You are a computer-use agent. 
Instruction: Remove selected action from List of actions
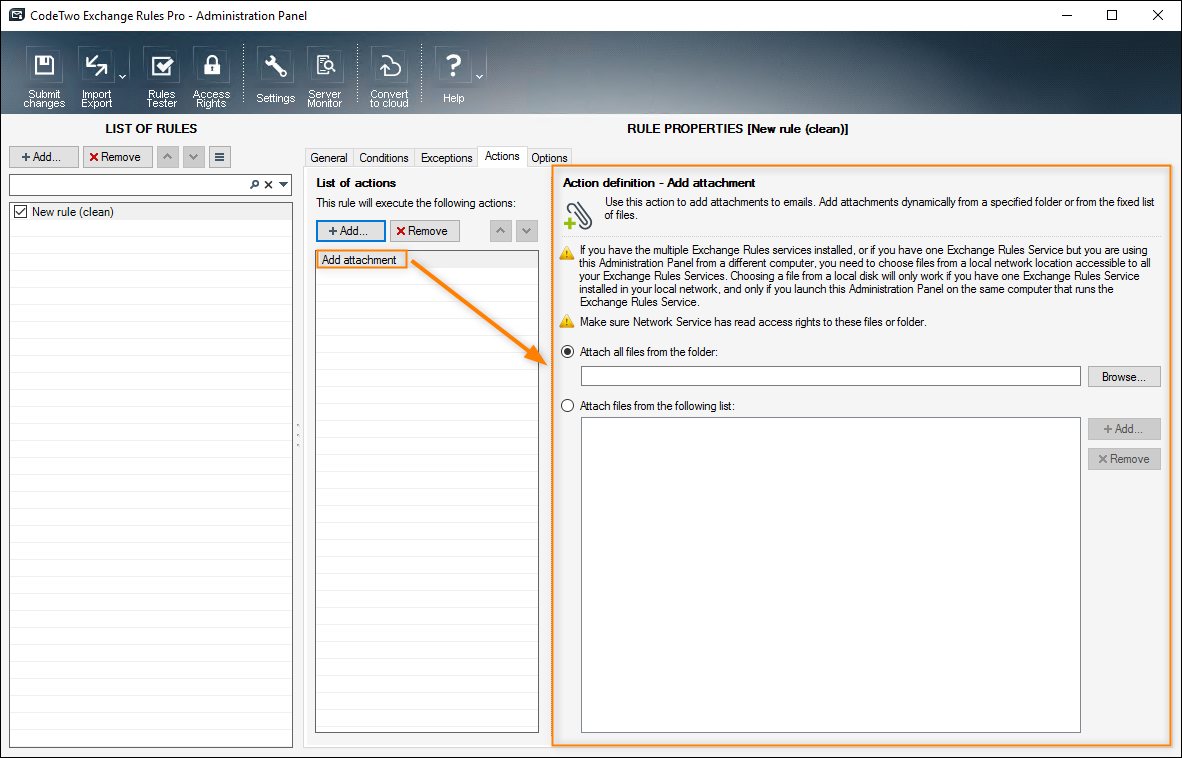point(424,231)
